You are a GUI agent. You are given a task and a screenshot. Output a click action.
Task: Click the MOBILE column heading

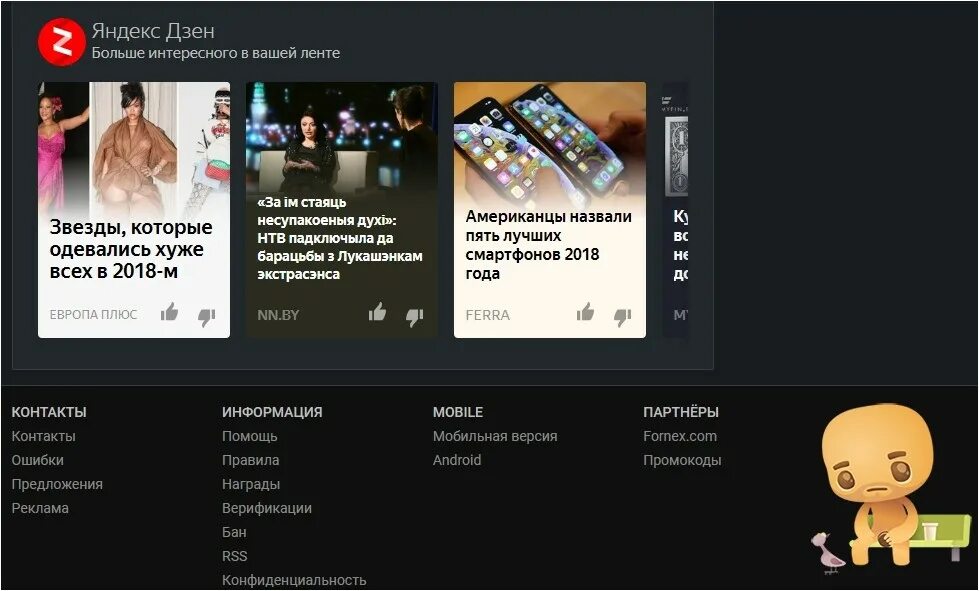tap(458, 412)
